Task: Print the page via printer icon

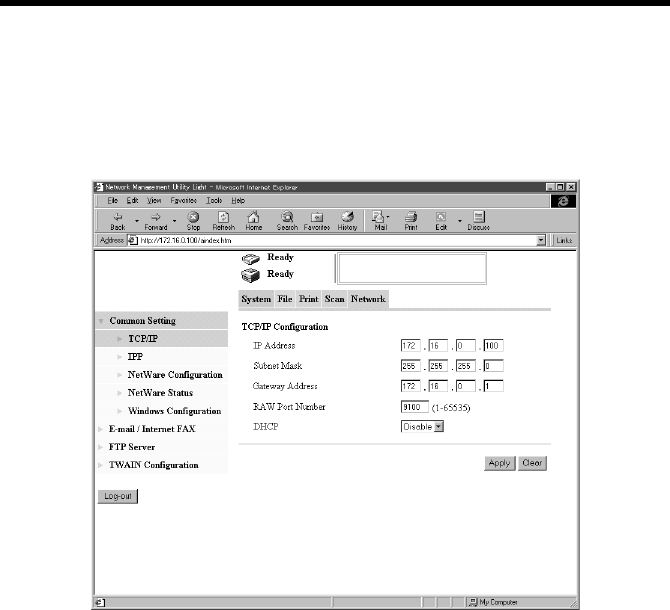Action: tap(411, 217)
